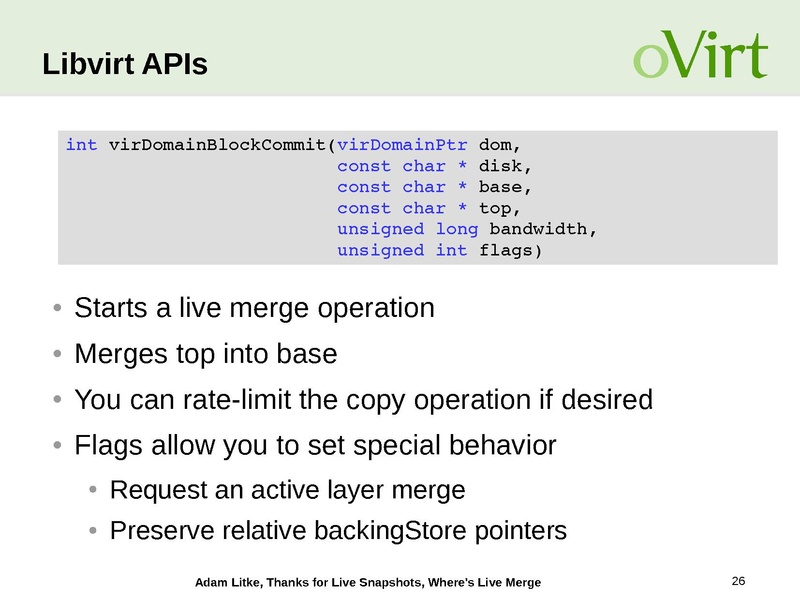Select the "Merges top into base" bullet
This screenshot has height=600, width=800.
206,354
